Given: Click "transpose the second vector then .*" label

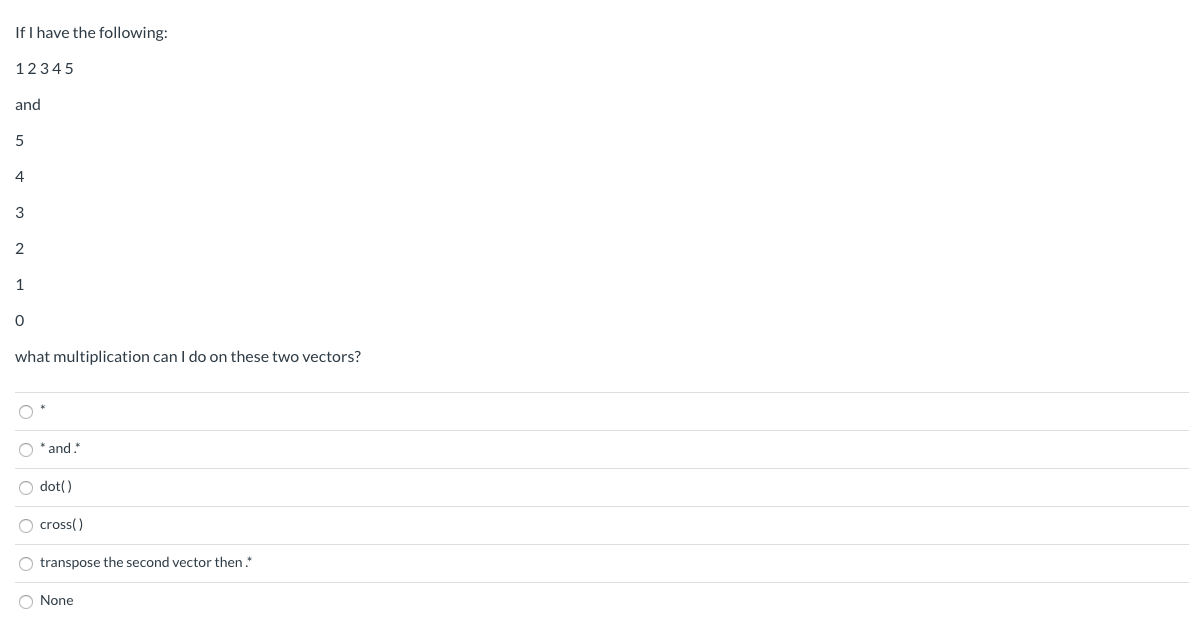Looking at the screenshot, I should coord(146,563).
